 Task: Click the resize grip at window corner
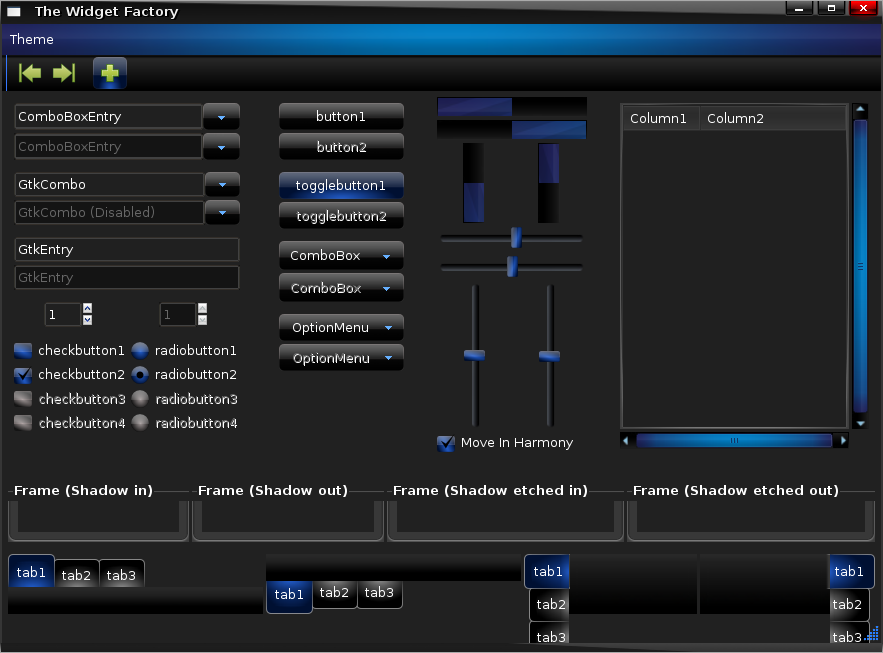tap(872, 634)
